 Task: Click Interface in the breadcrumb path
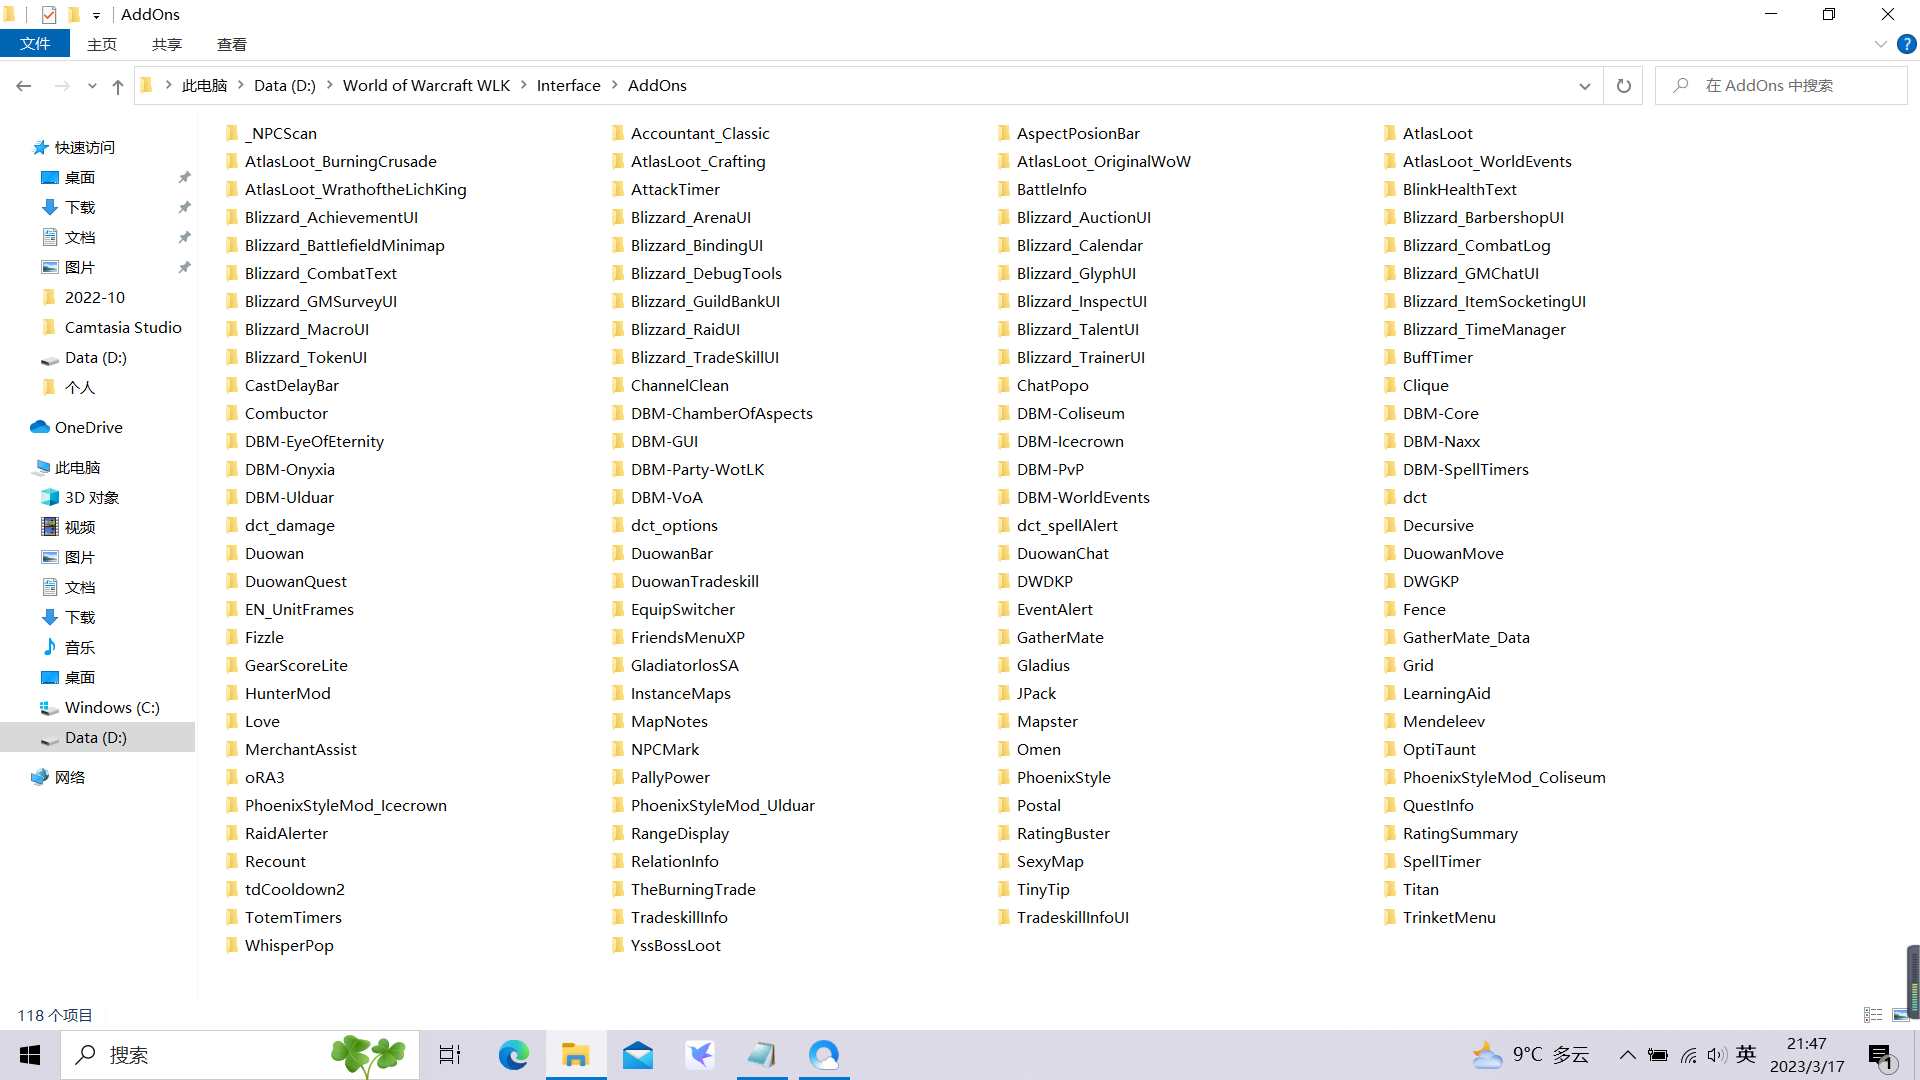click(568, 86)
